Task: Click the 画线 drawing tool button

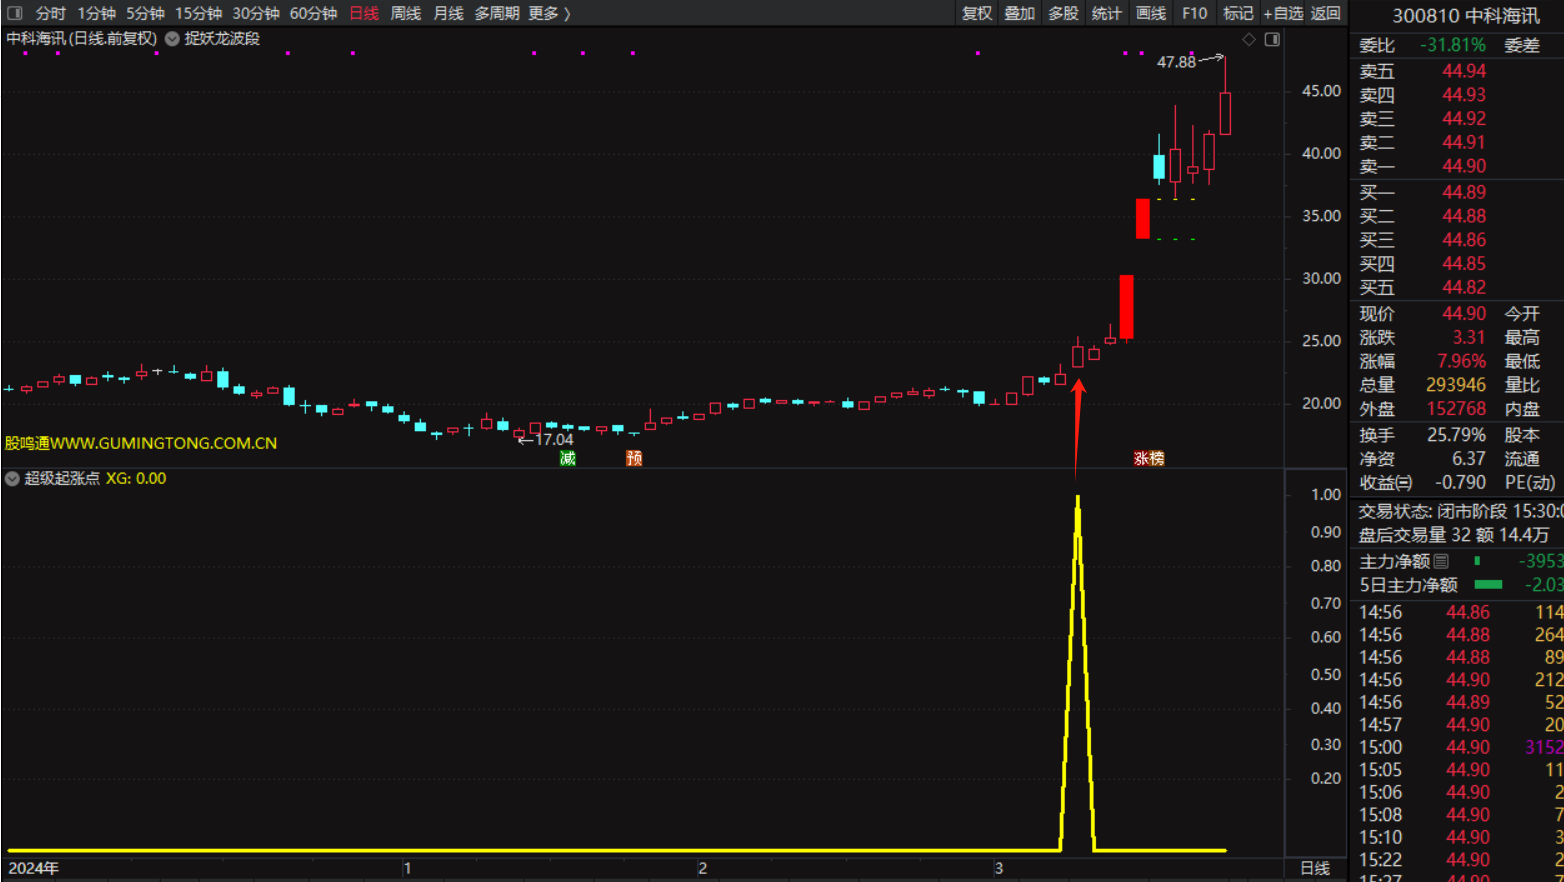Action: (x=1151, y=13)
